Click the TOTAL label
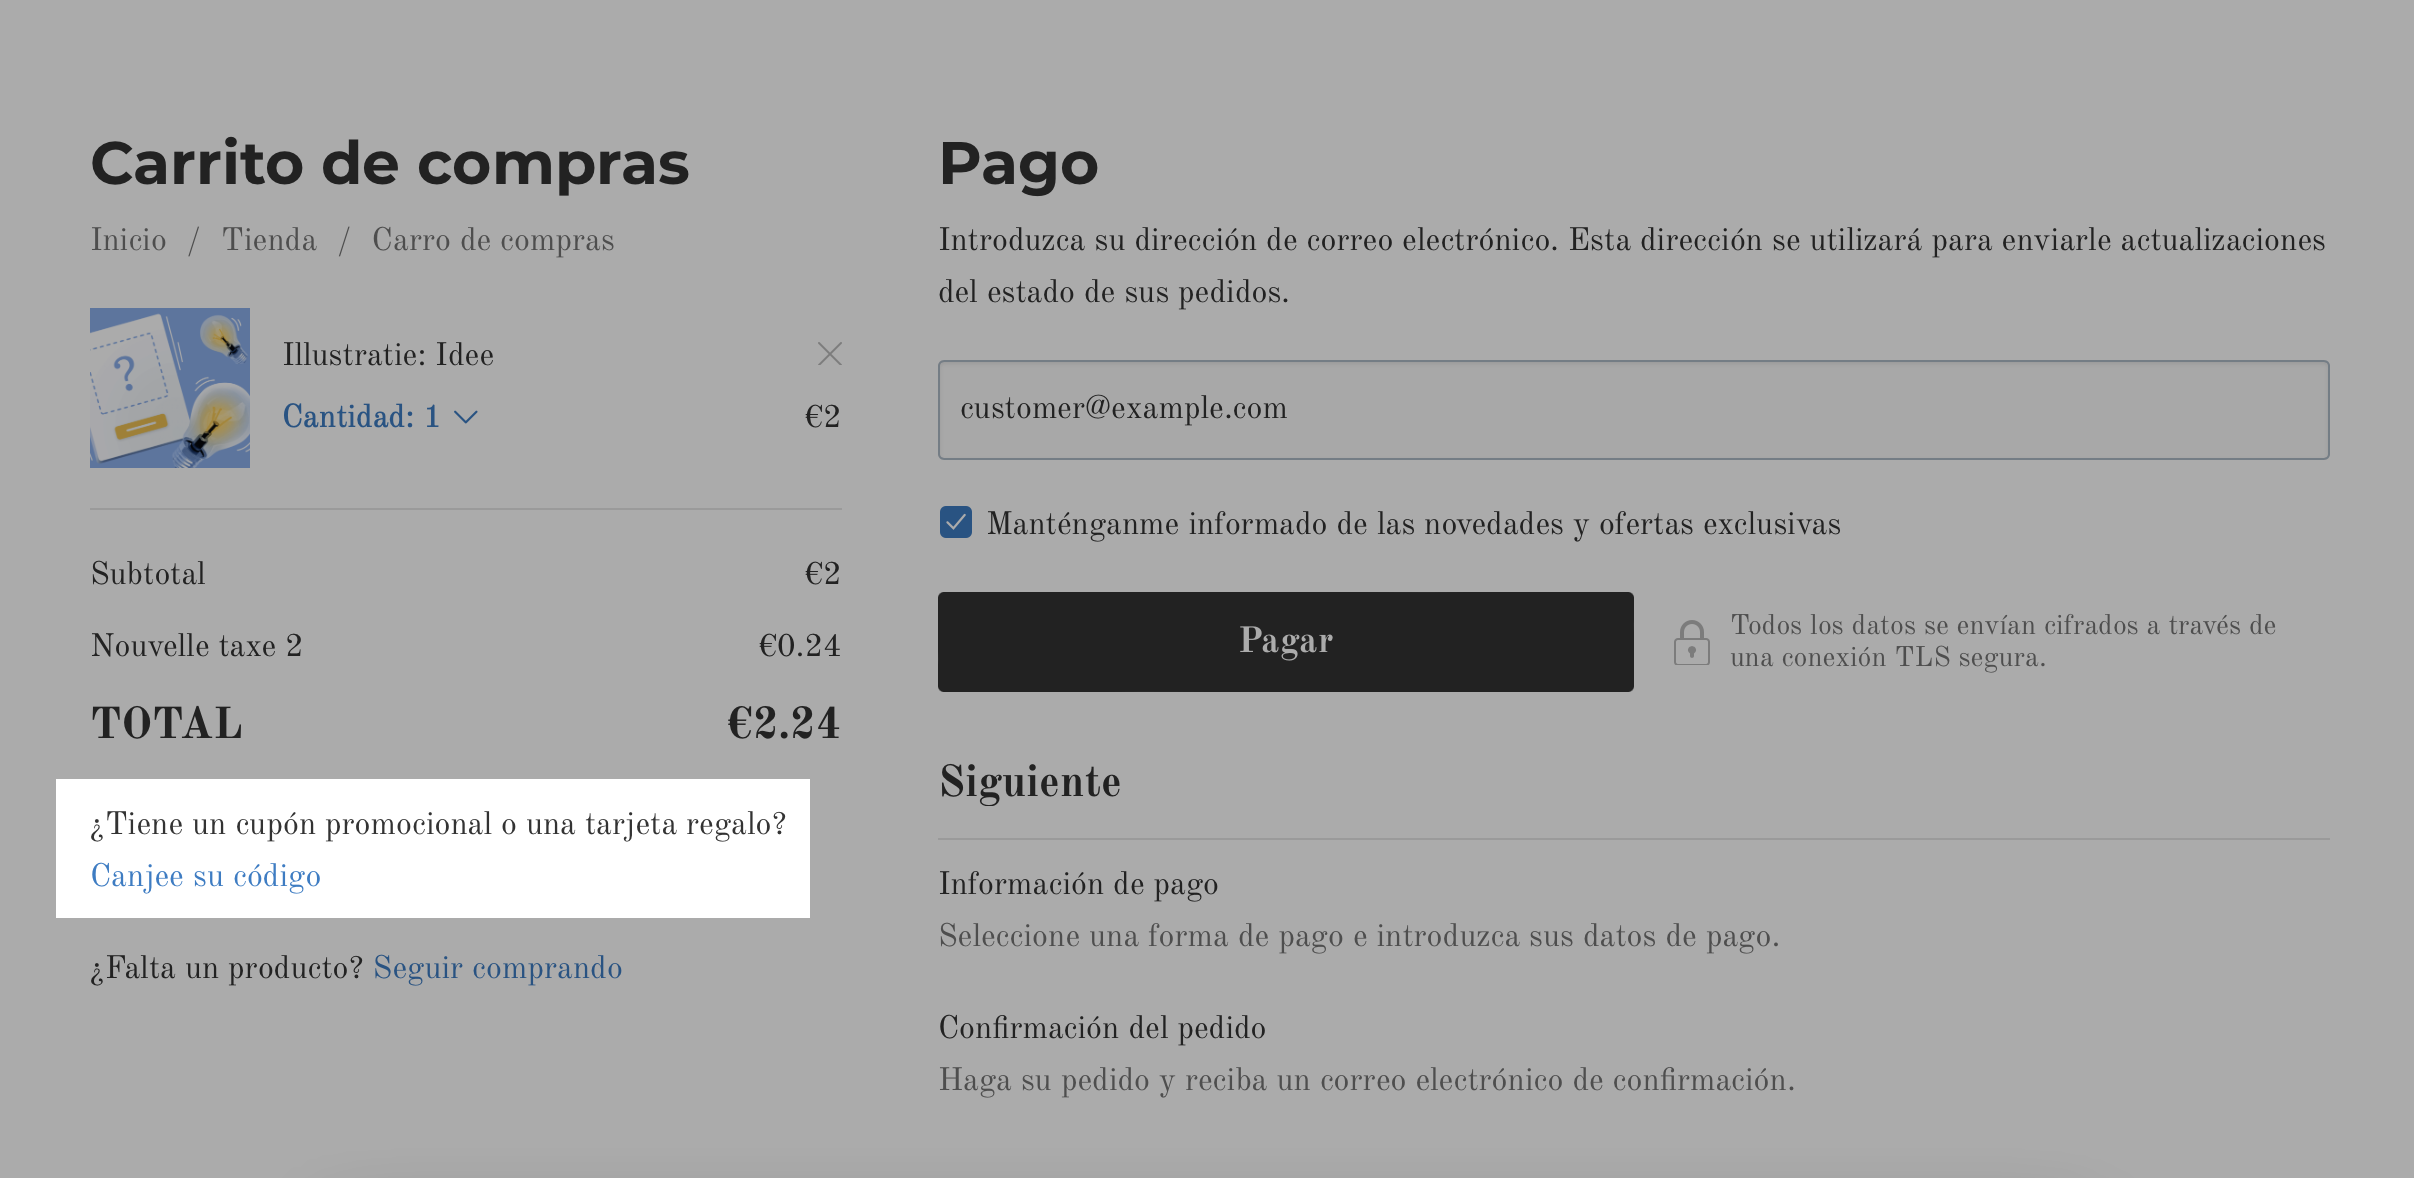The image size is (2414, 1178). point(167,723)
